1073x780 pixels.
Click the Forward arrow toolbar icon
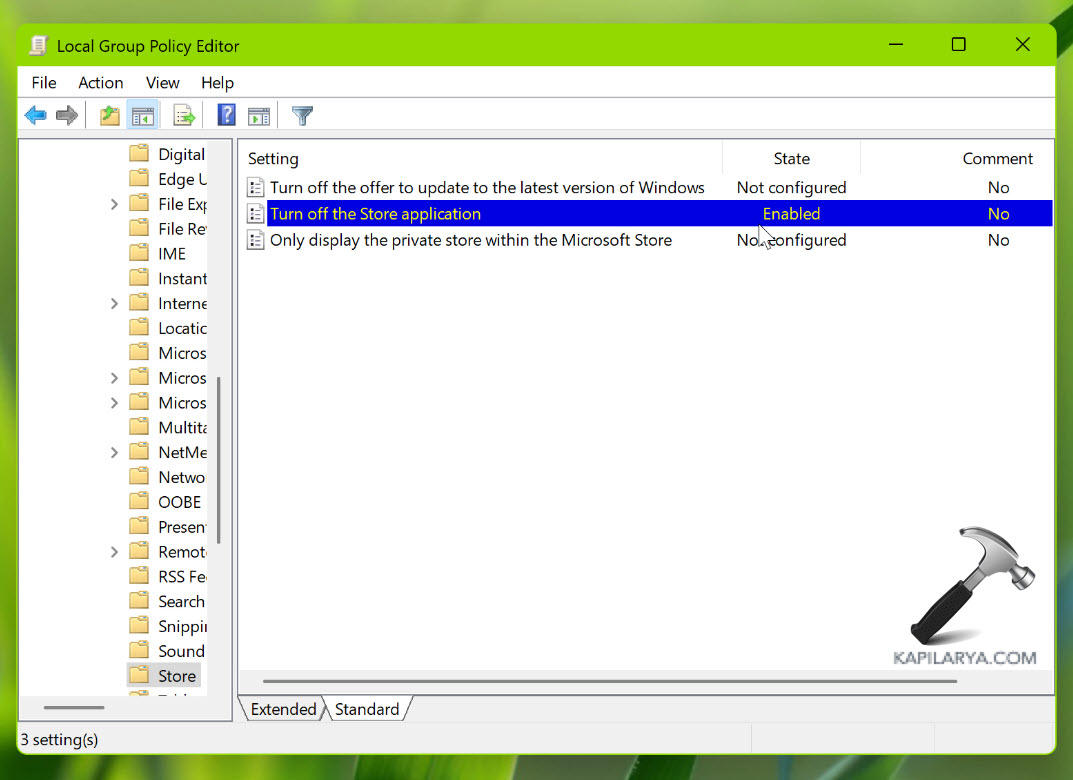[x=67, y=116]
